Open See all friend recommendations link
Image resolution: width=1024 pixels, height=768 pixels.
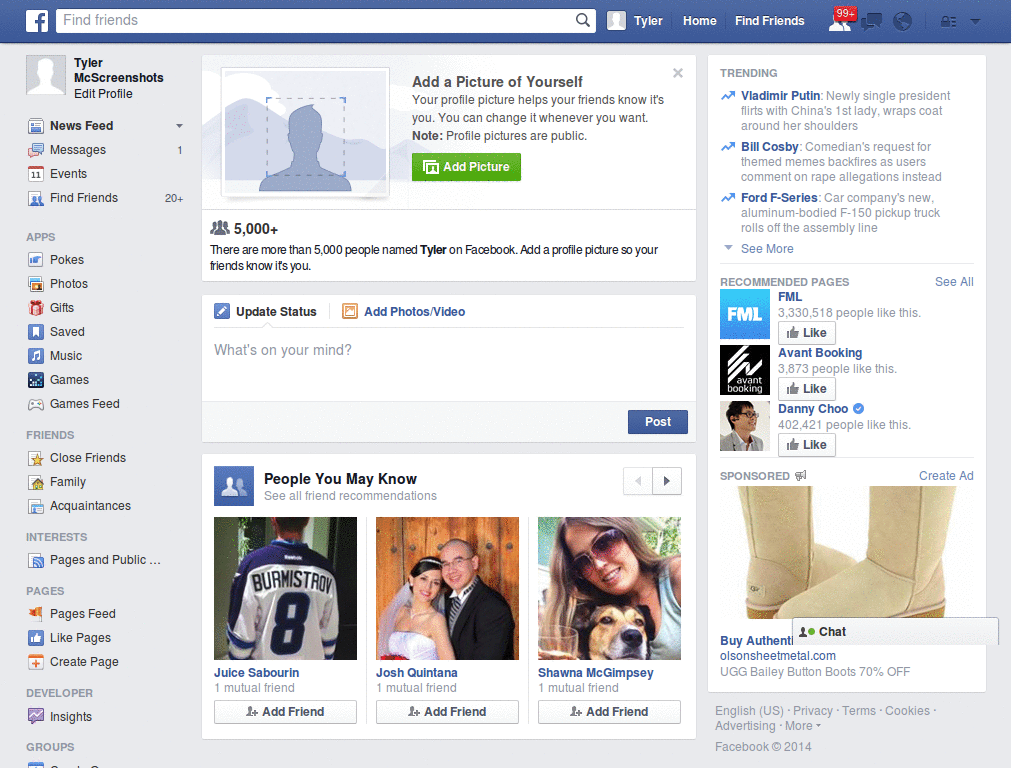tap(350, 496)
